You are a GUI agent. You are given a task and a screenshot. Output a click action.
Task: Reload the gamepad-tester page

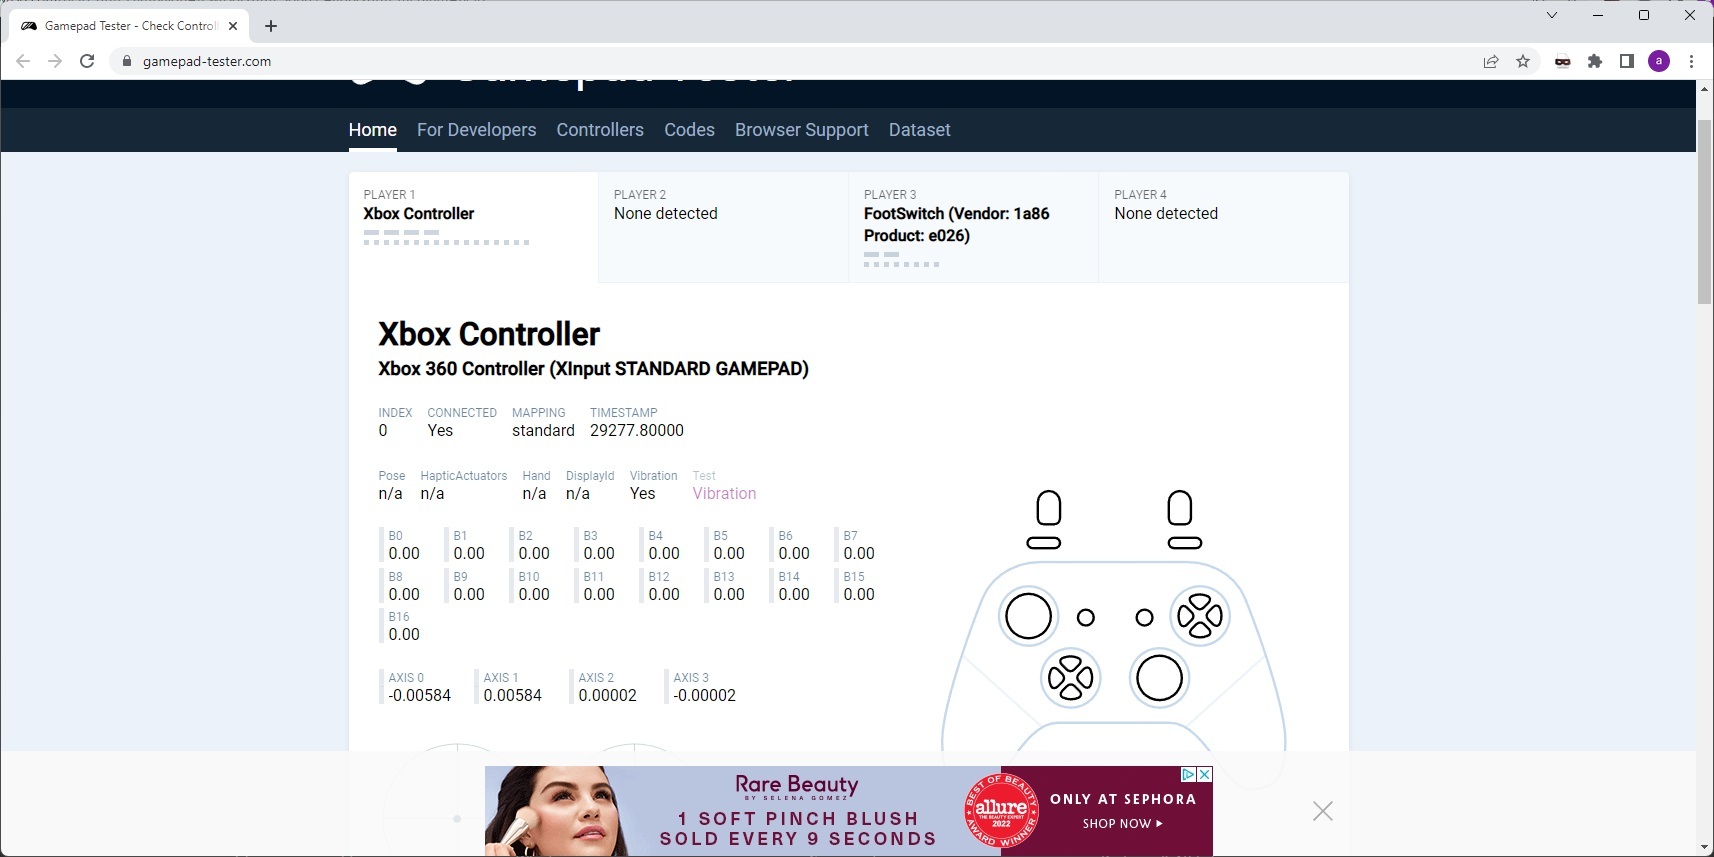click(87, 61)
